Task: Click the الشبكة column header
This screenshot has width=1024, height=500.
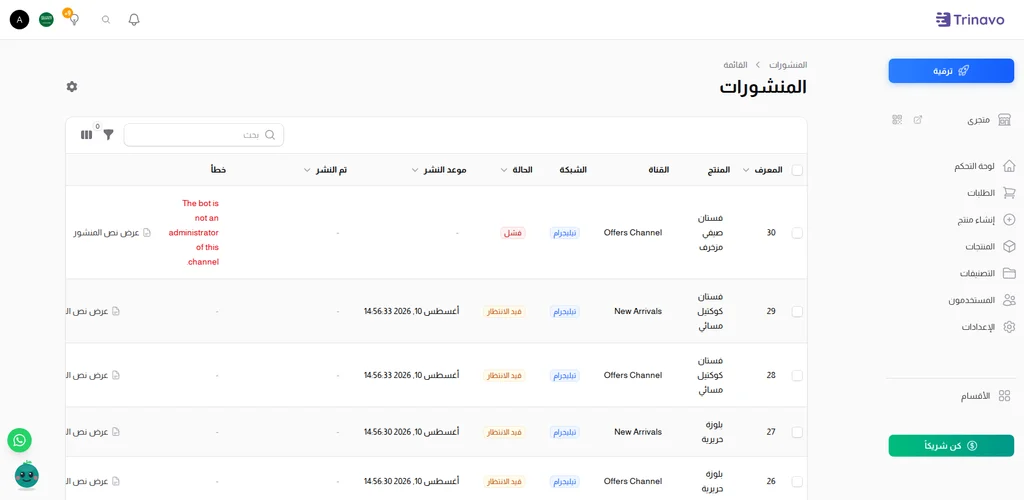Action: (x=573, y=170)
